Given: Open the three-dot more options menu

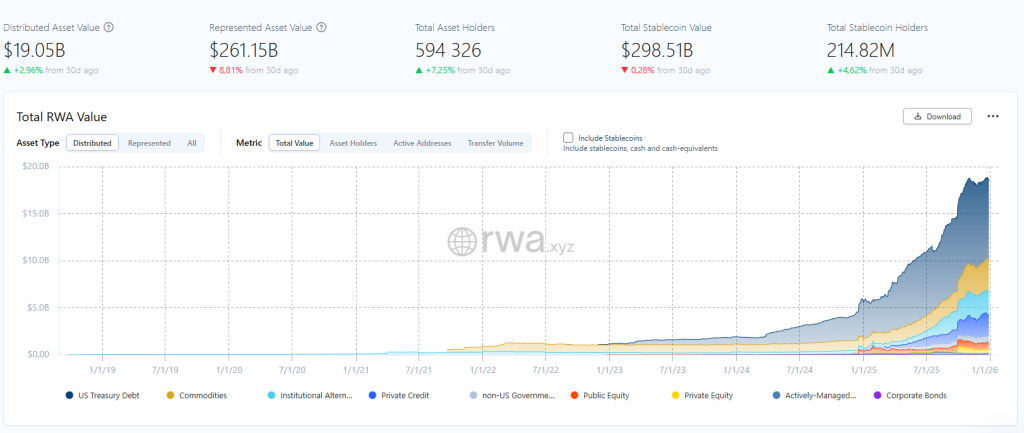Looking at the screenshot, I should (993, 117).
